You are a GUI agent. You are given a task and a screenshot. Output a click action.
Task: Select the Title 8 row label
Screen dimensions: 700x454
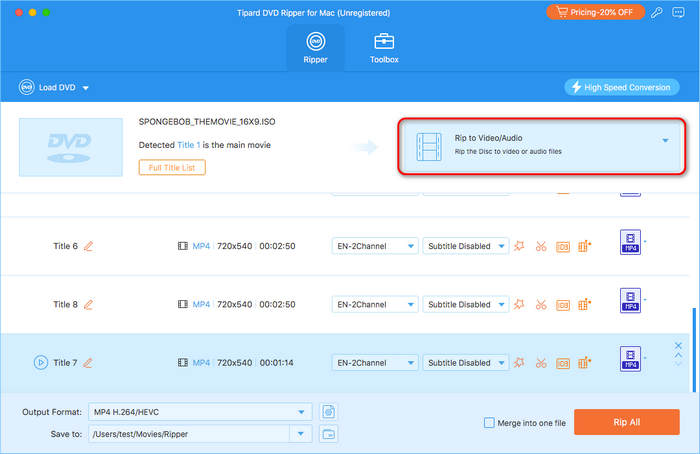65,304
